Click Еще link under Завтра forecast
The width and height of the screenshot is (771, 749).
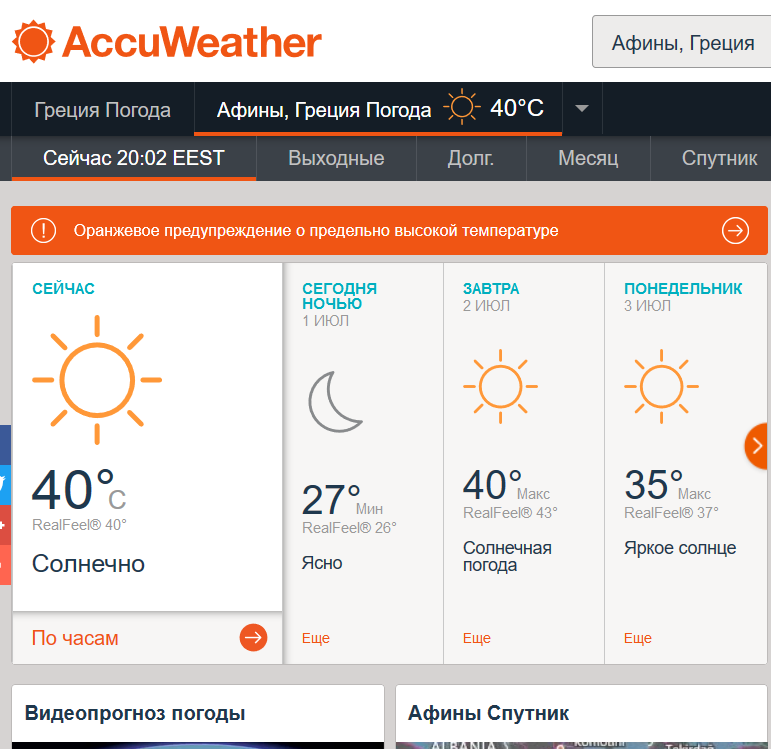click(x=477, y=638)
